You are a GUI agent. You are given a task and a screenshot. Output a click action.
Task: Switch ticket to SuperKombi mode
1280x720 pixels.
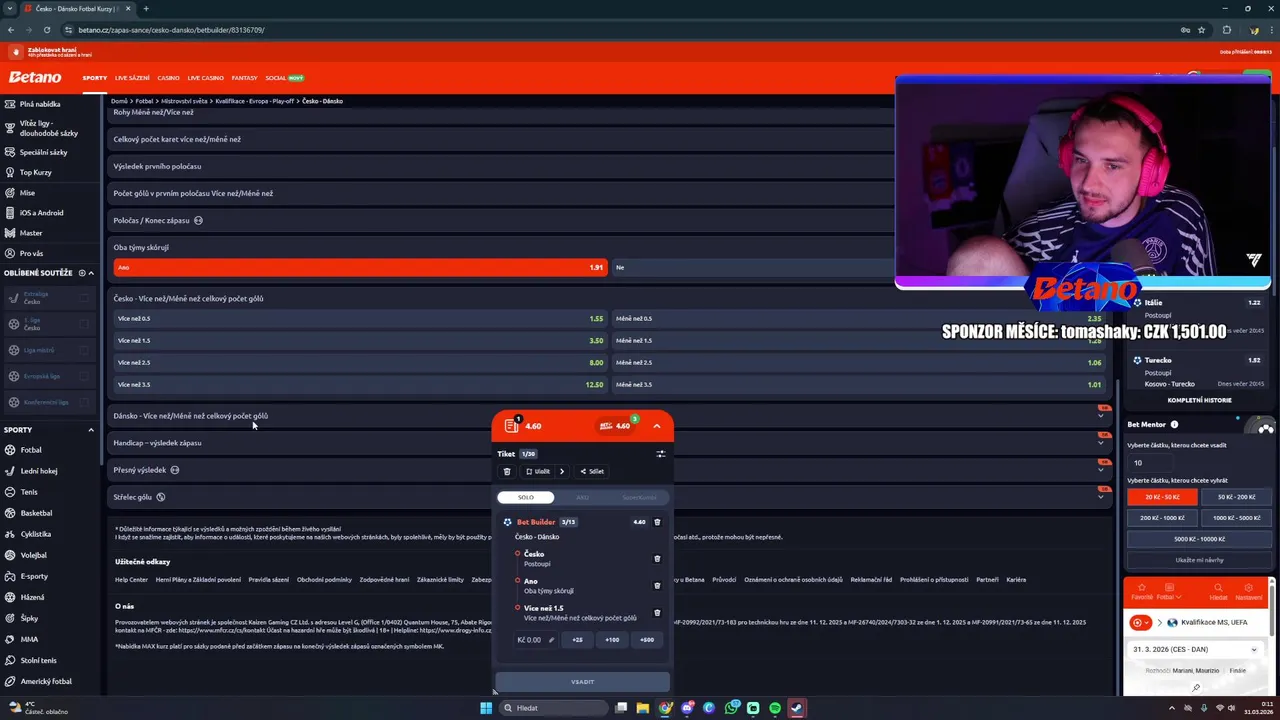click(x=639, y=497)
